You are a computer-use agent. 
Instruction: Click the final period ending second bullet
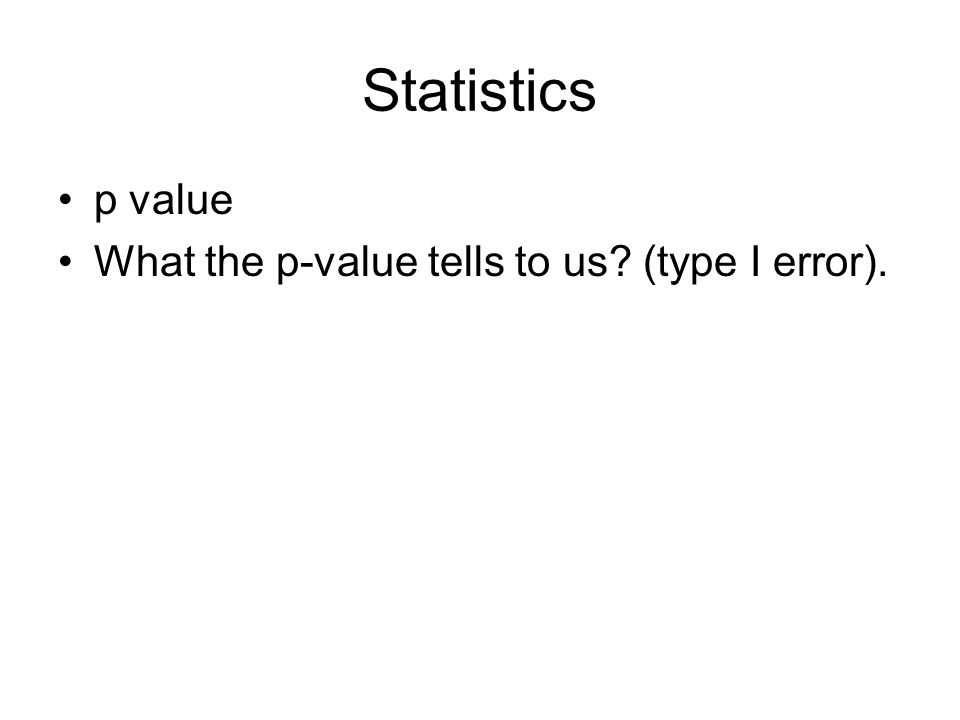tap(882, 274)
